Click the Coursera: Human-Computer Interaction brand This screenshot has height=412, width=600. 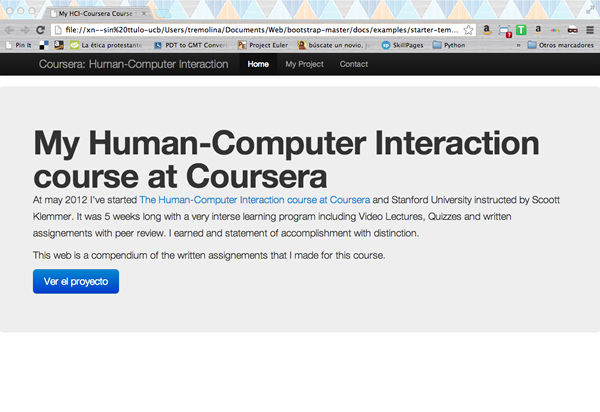click(134, 64)
